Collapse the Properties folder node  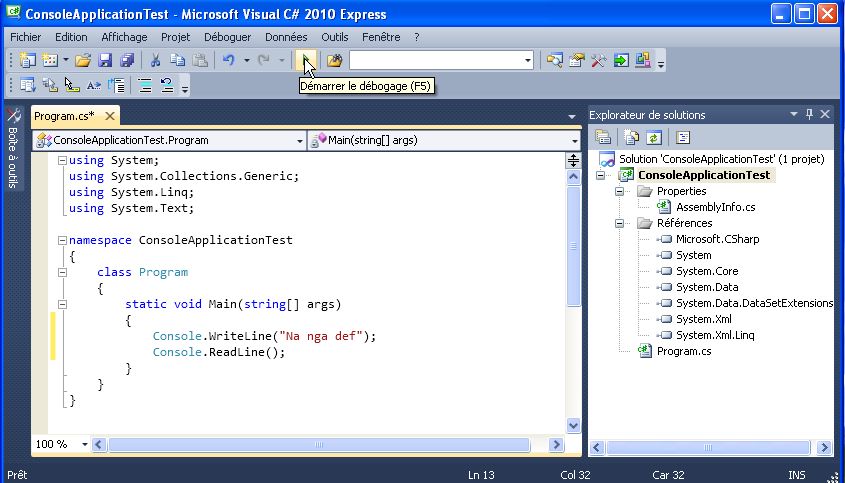pos(620,191)
